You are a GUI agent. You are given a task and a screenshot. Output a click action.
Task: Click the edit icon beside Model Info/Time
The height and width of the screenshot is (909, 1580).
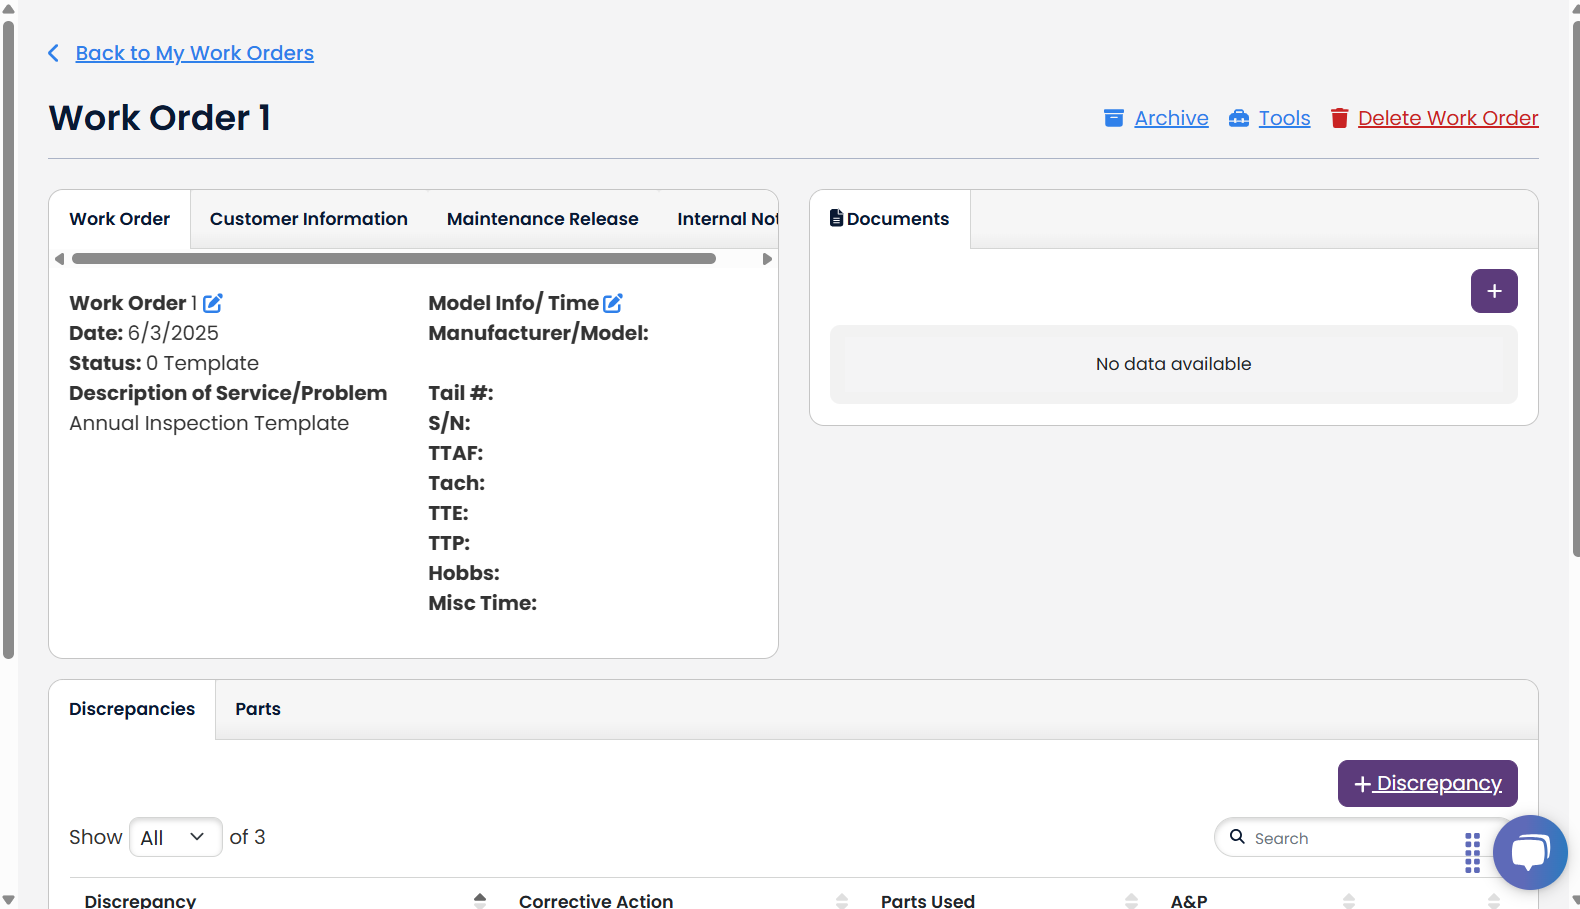point(613,303)
